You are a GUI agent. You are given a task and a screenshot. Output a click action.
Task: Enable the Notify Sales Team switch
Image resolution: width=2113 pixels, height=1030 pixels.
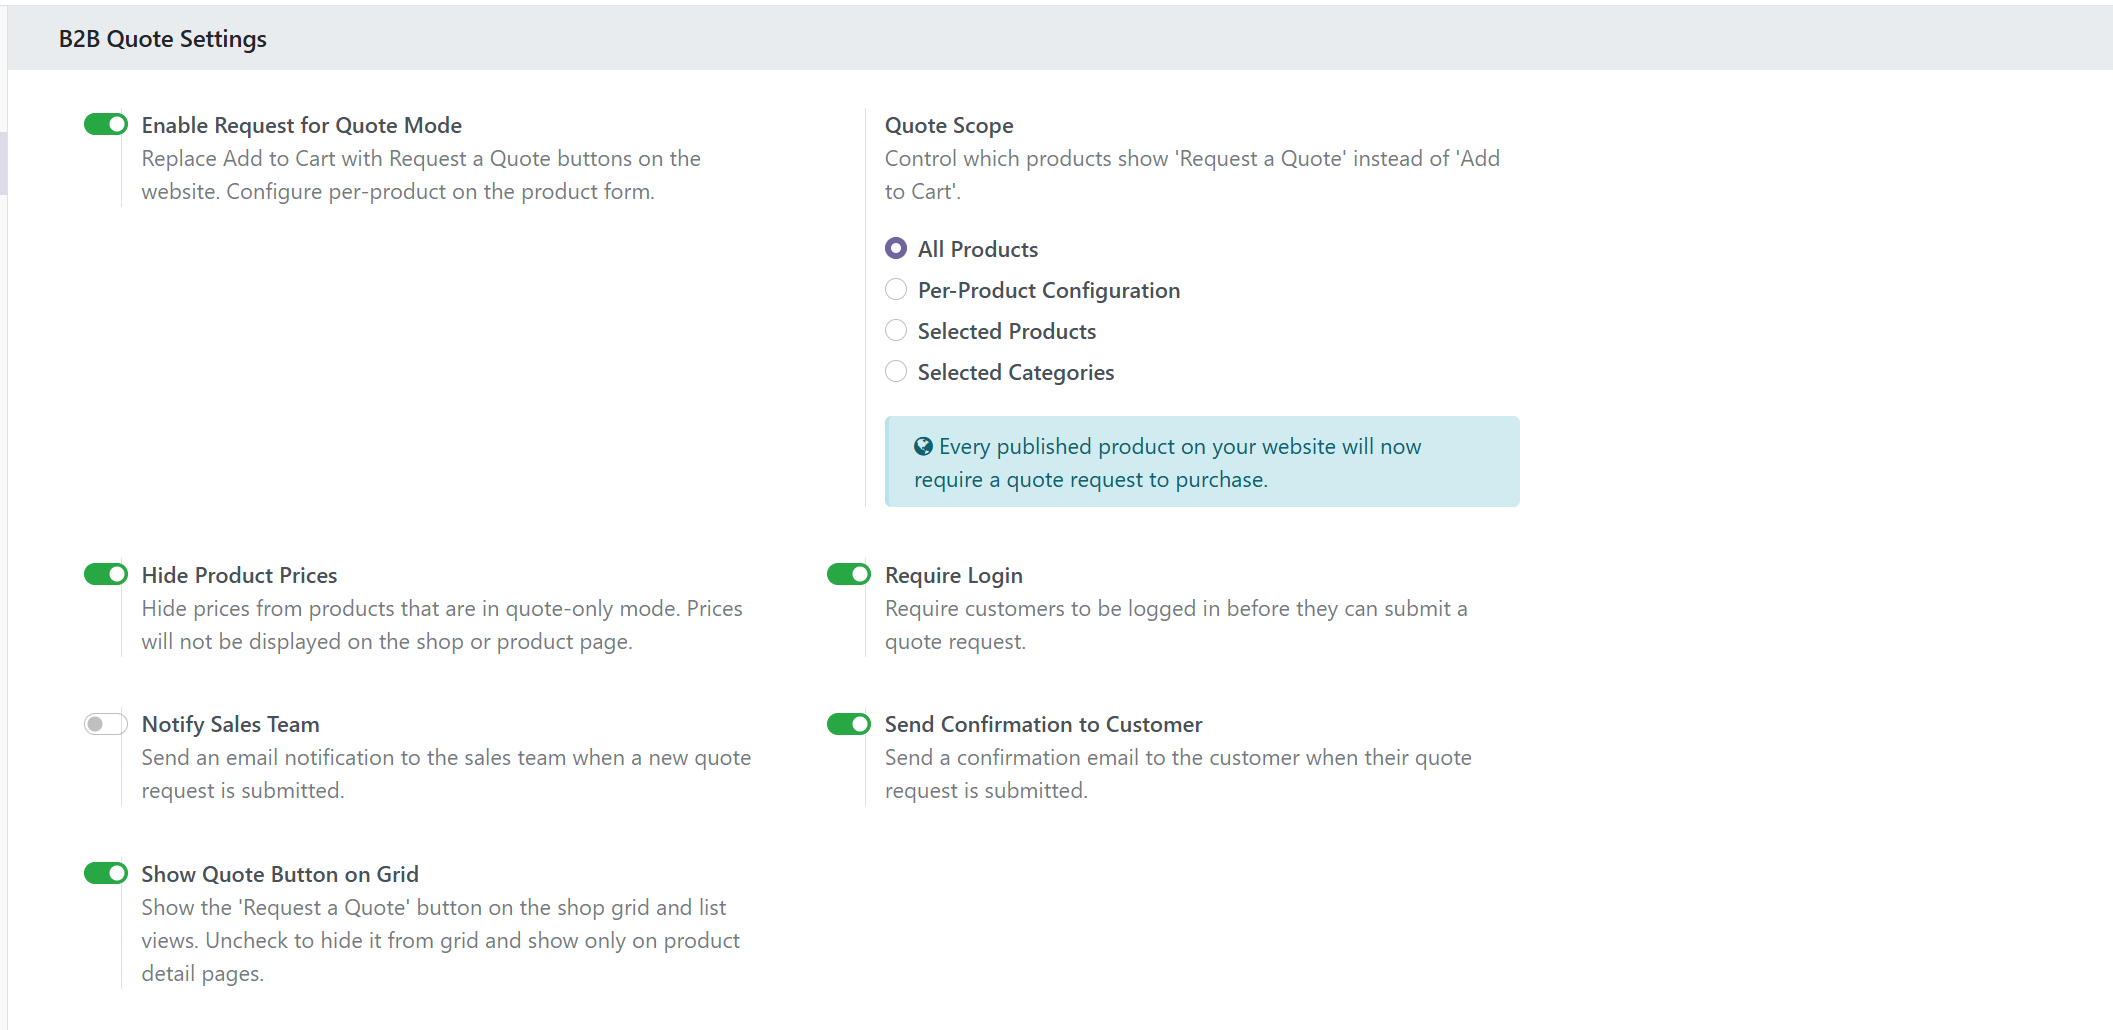click(x=106, y=723)
